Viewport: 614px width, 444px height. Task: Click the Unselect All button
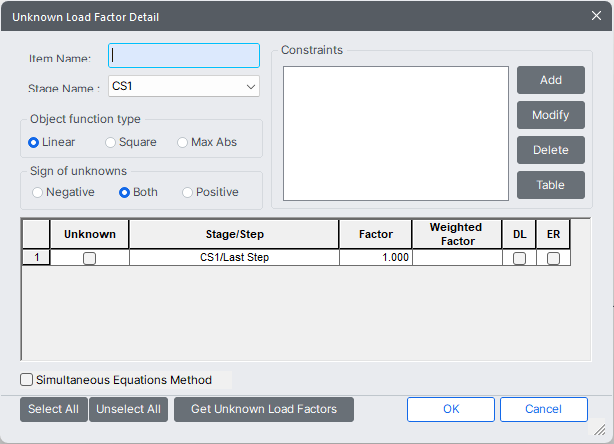pos(128,410)
